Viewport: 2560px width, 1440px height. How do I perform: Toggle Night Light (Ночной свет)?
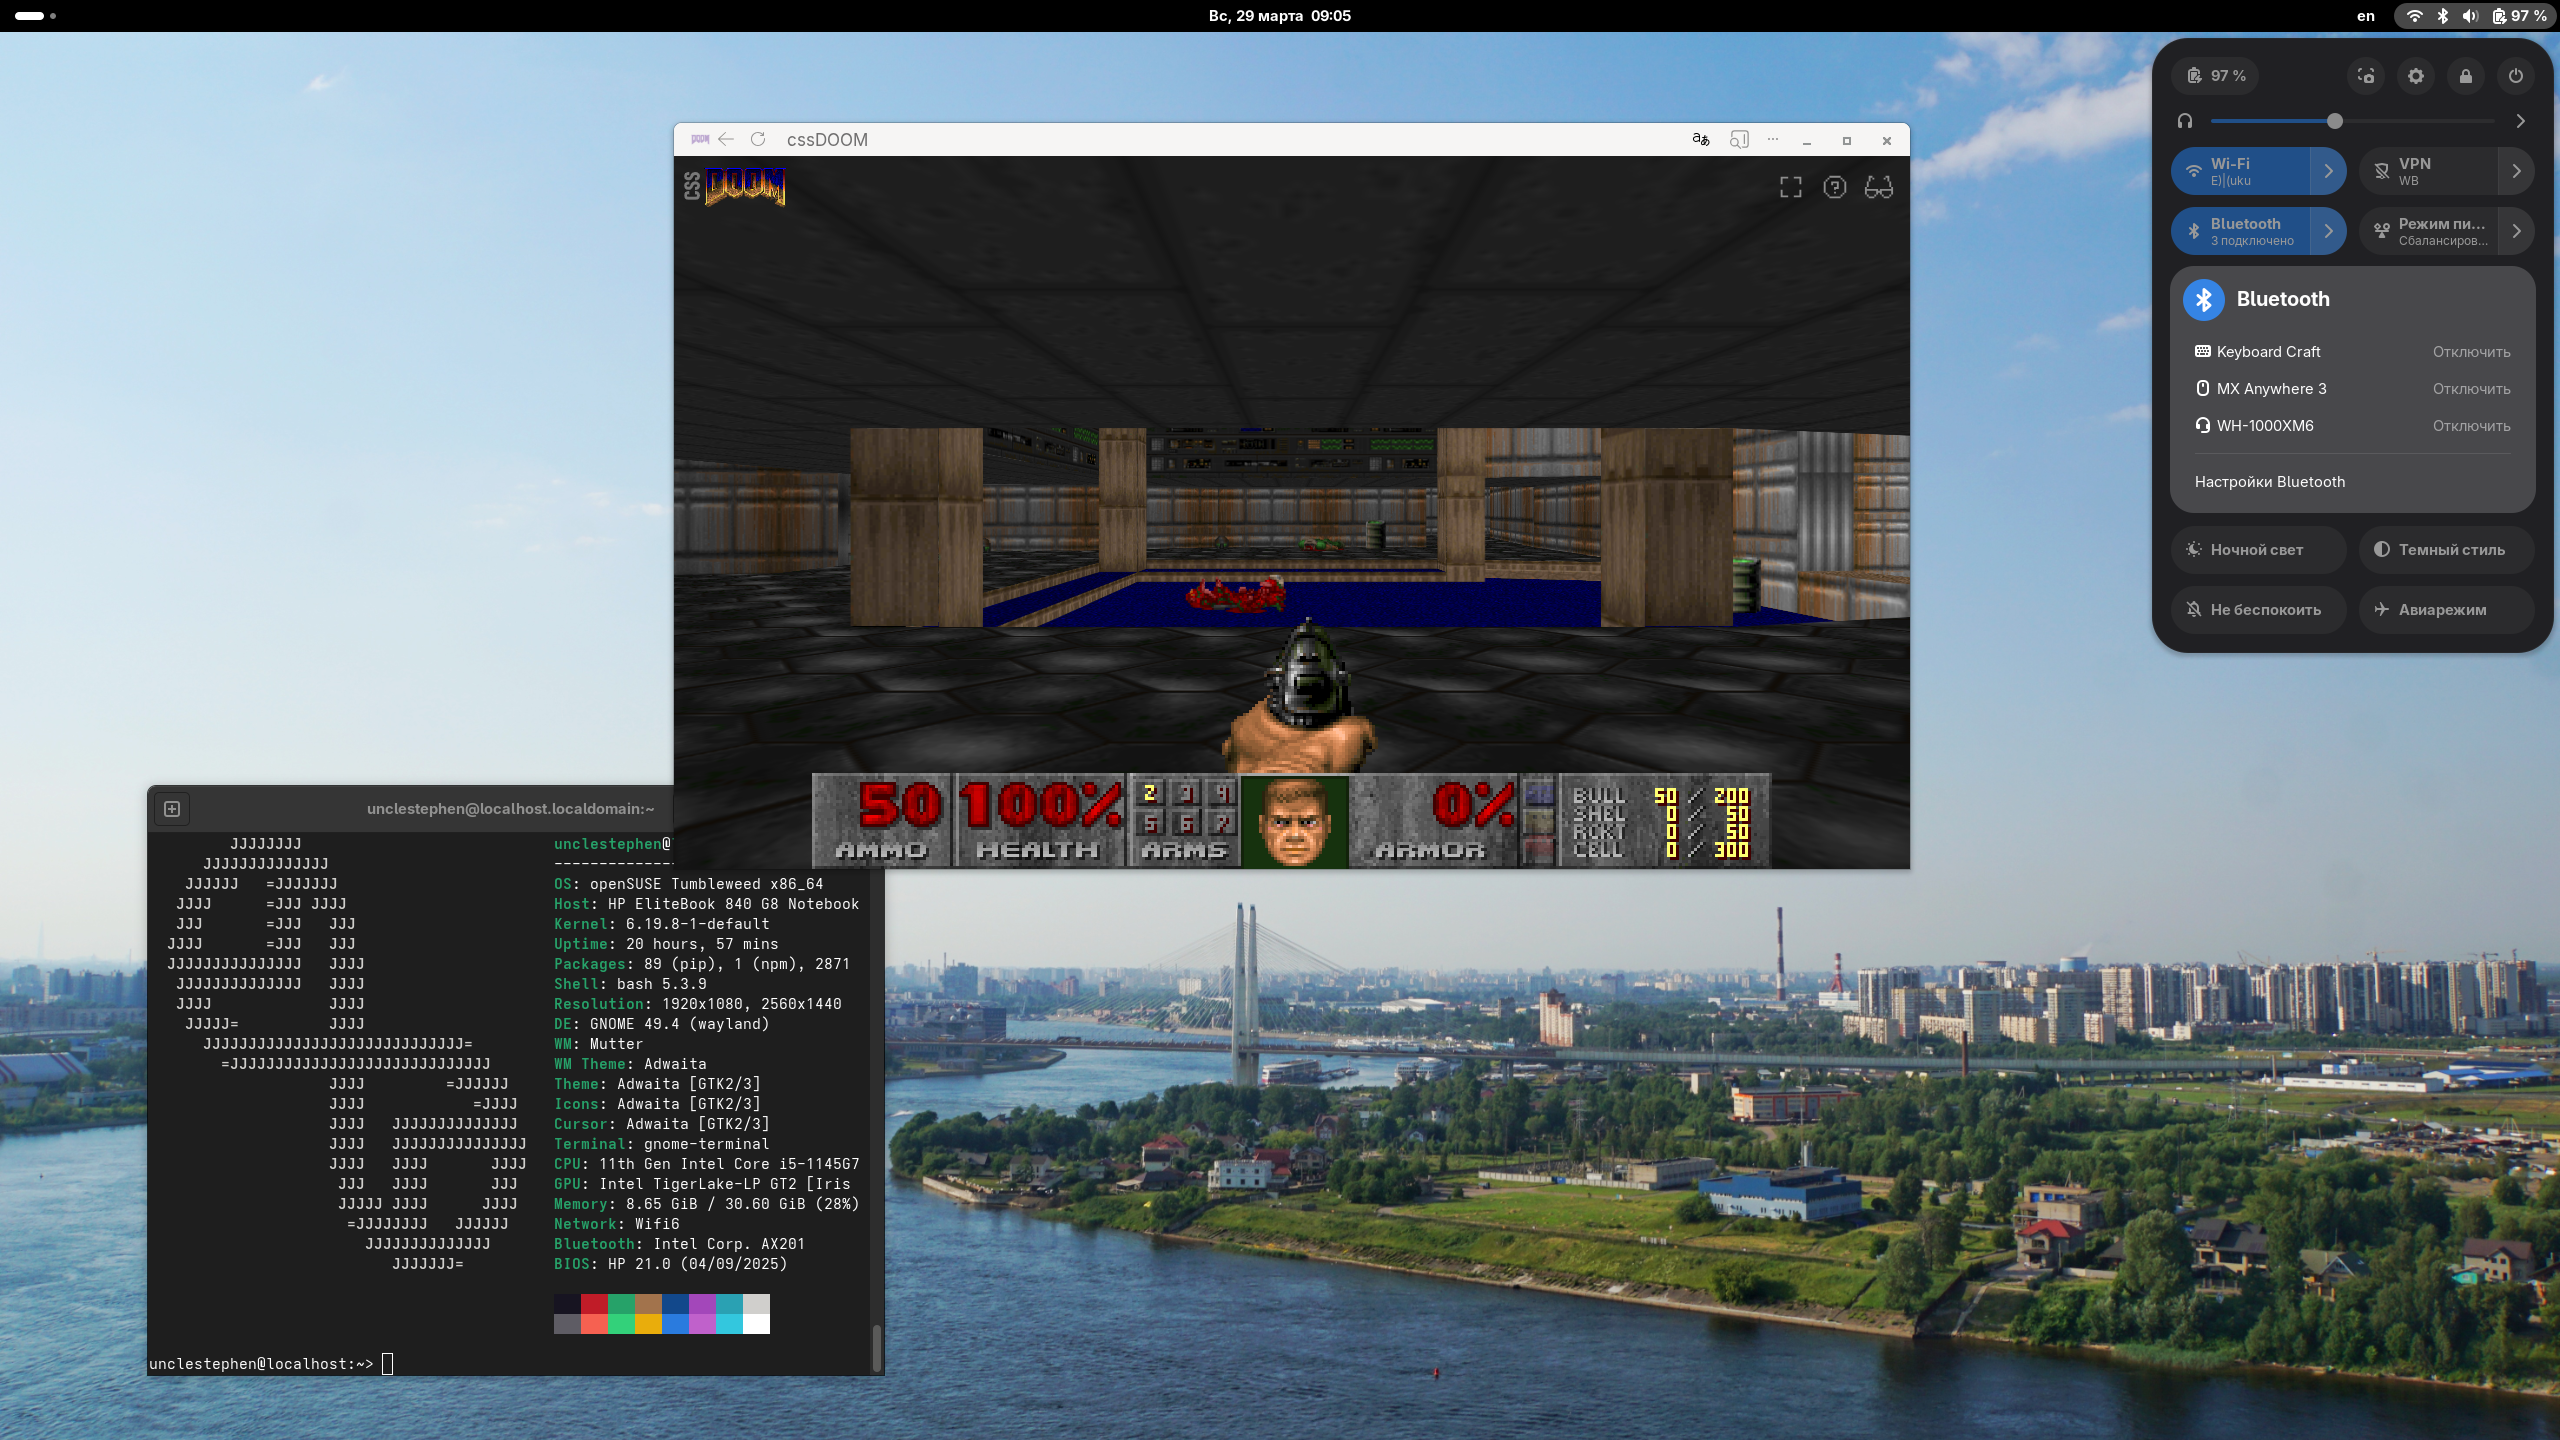coord(2258,550)
